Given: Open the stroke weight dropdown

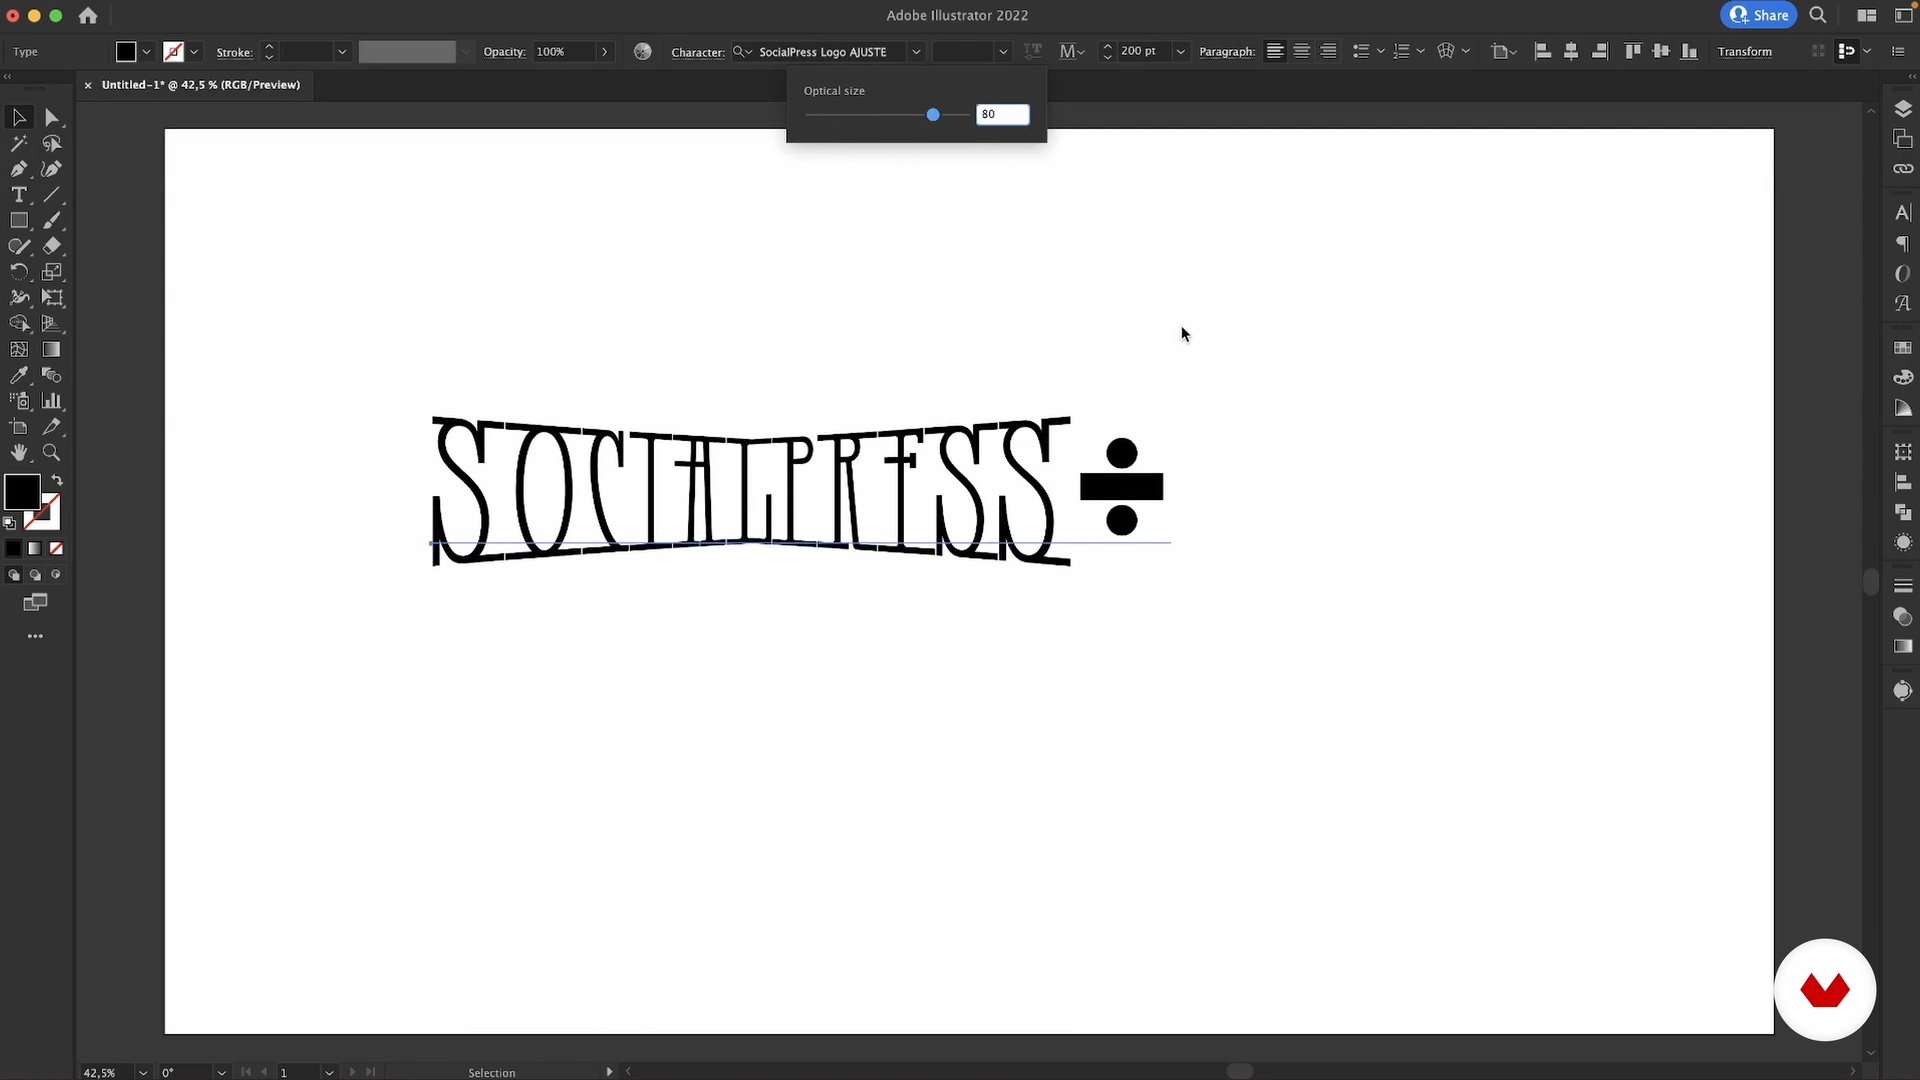Looking at the screenshot, I should pyautogui.click(x=342, y=52).
